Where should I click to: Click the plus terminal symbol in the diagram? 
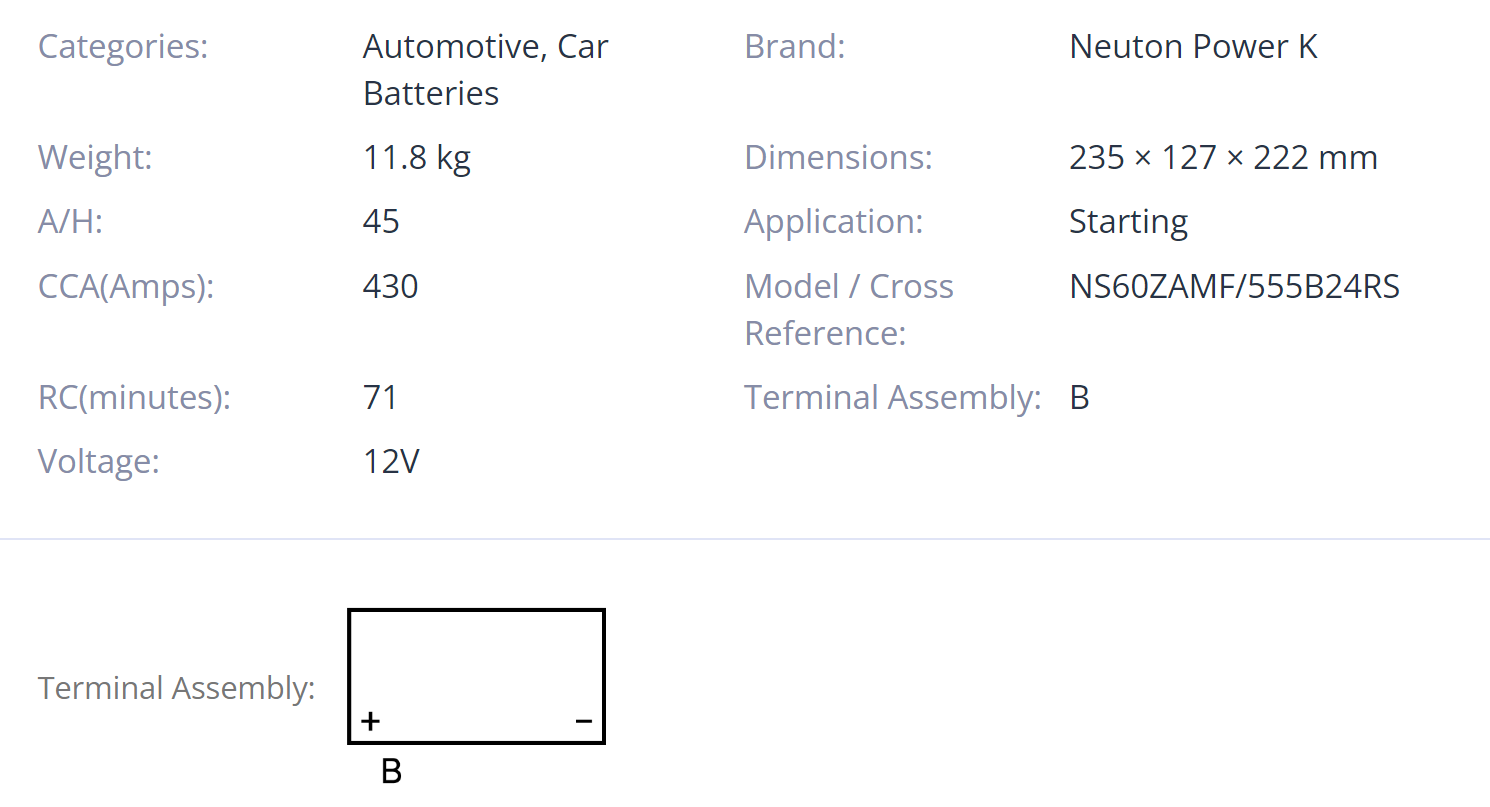click(x=370, y=721)
